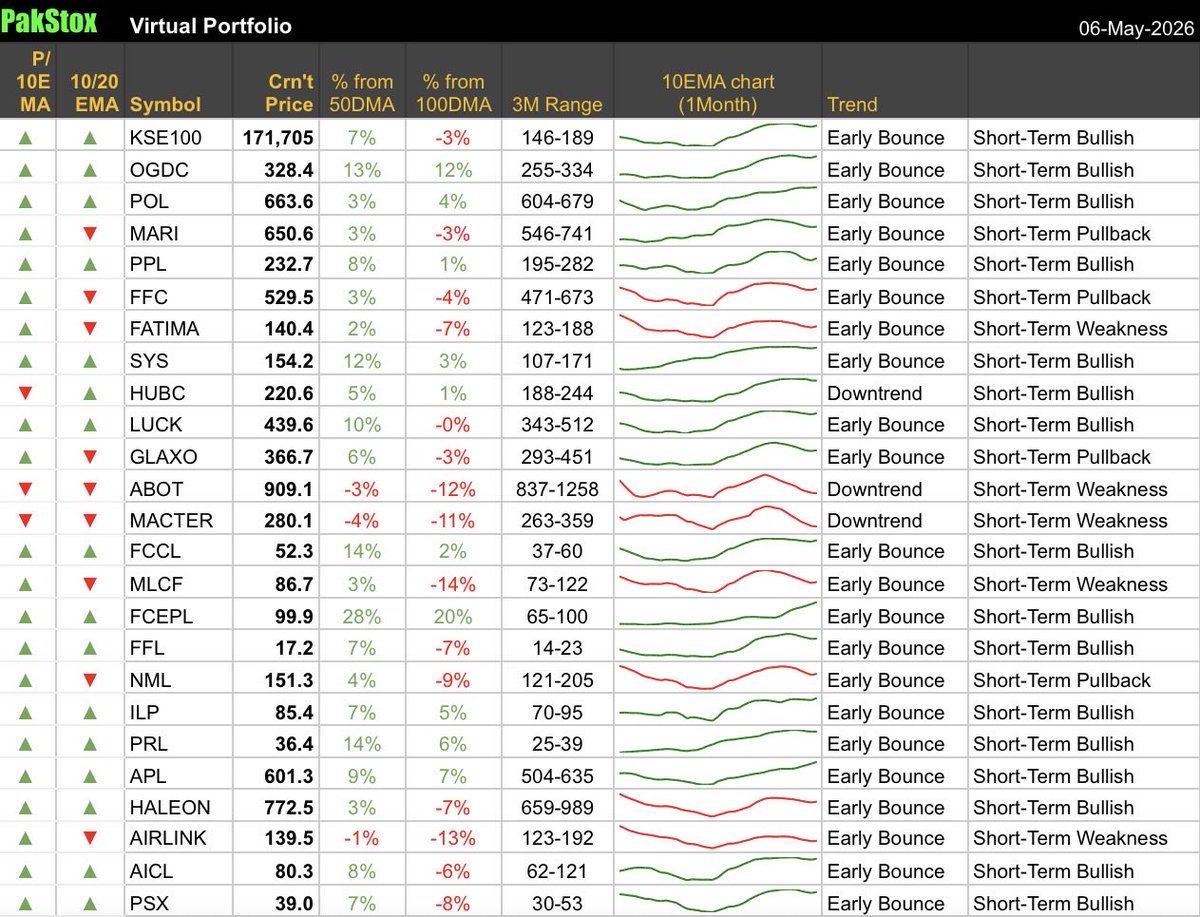Select the FFC row 10/20 EMA red arrow
This screenshot has width=1200, height=917.
click(89, 297)
